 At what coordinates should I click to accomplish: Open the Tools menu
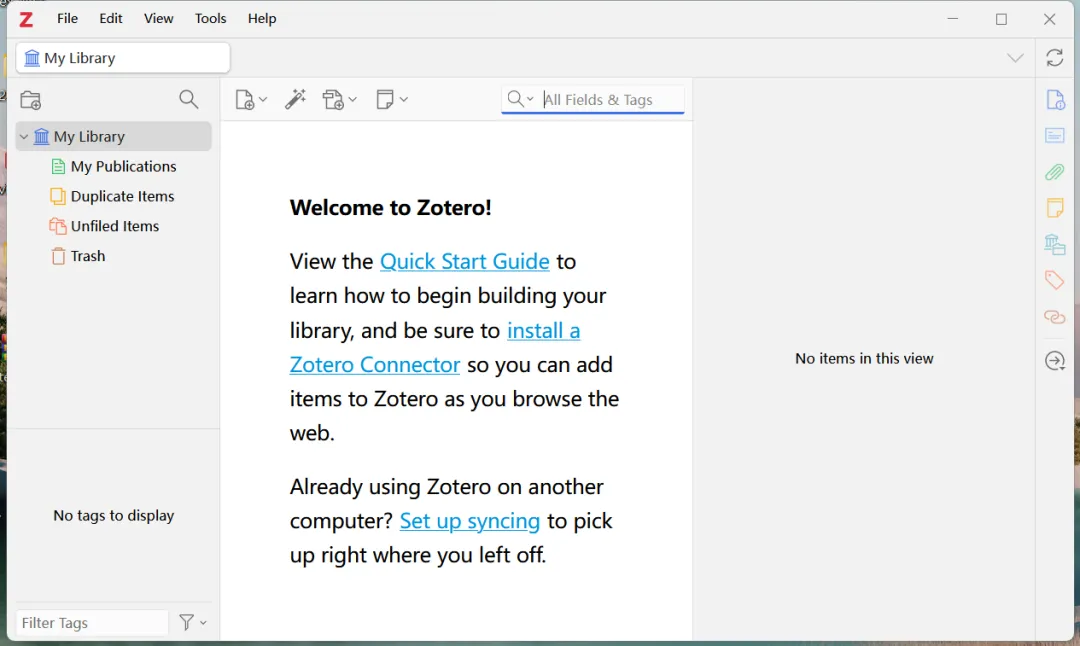coord(210,19)
